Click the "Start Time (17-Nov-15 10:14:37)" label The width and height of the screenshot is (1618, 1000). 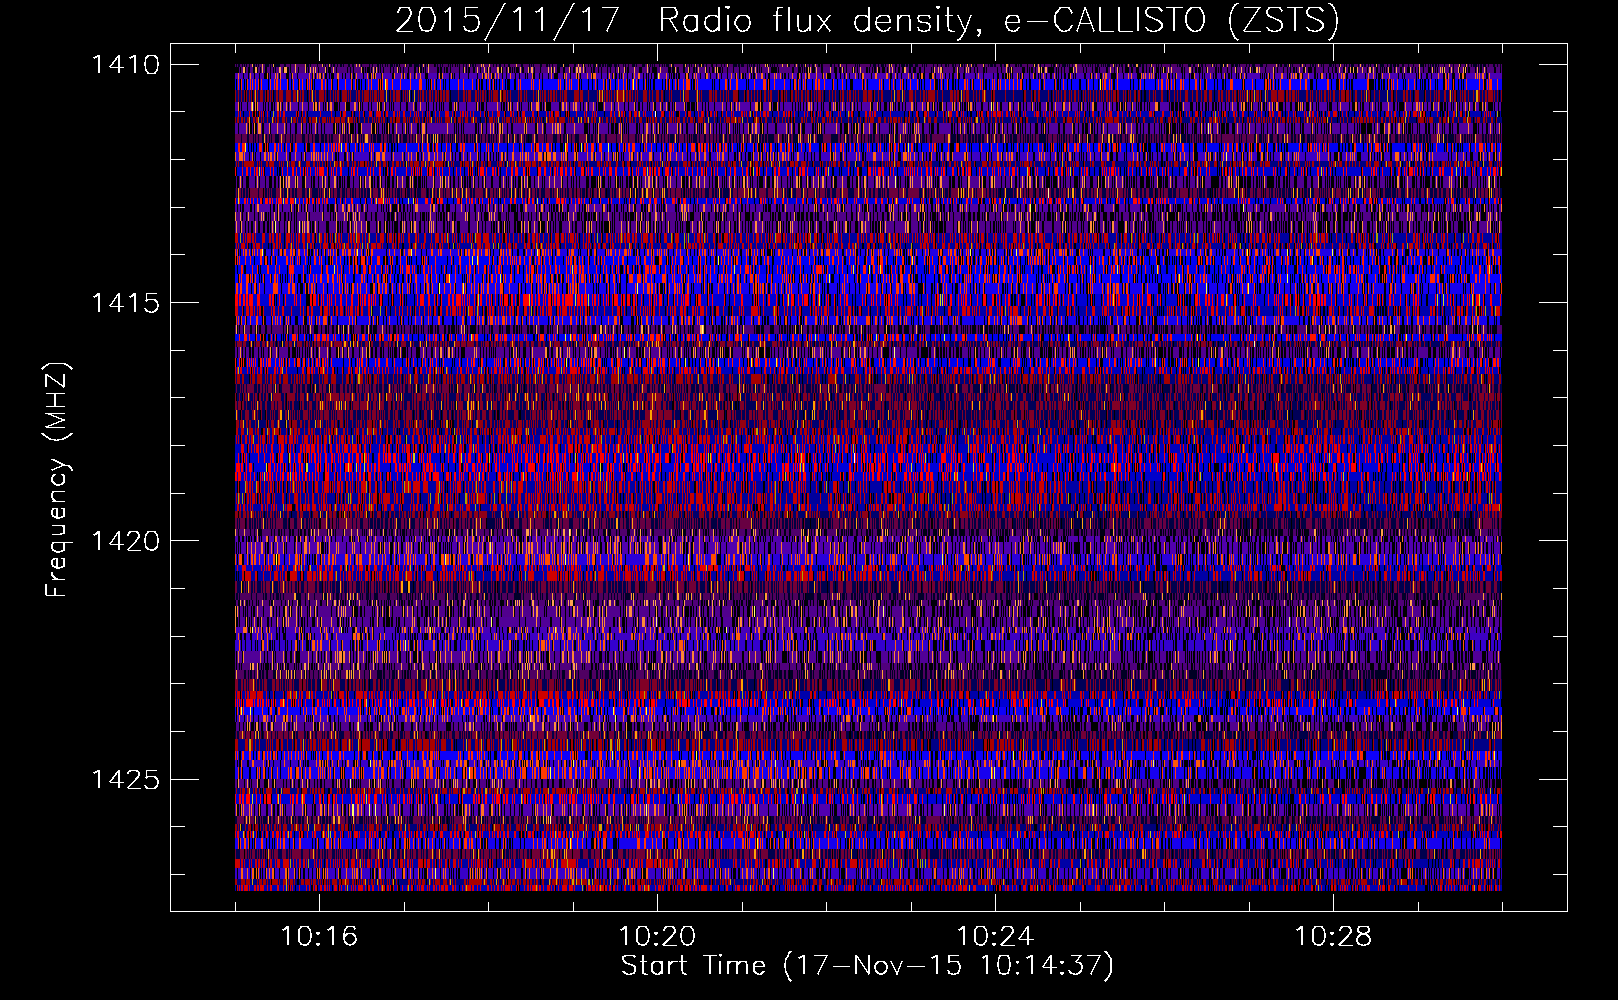867,966
